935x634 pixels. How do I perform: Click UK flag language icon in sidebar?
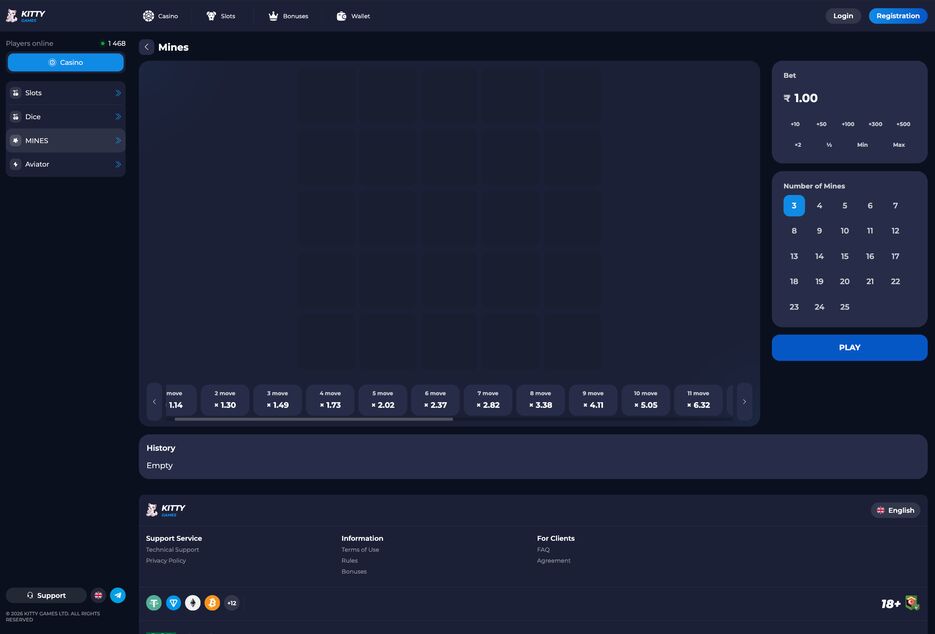98,595
